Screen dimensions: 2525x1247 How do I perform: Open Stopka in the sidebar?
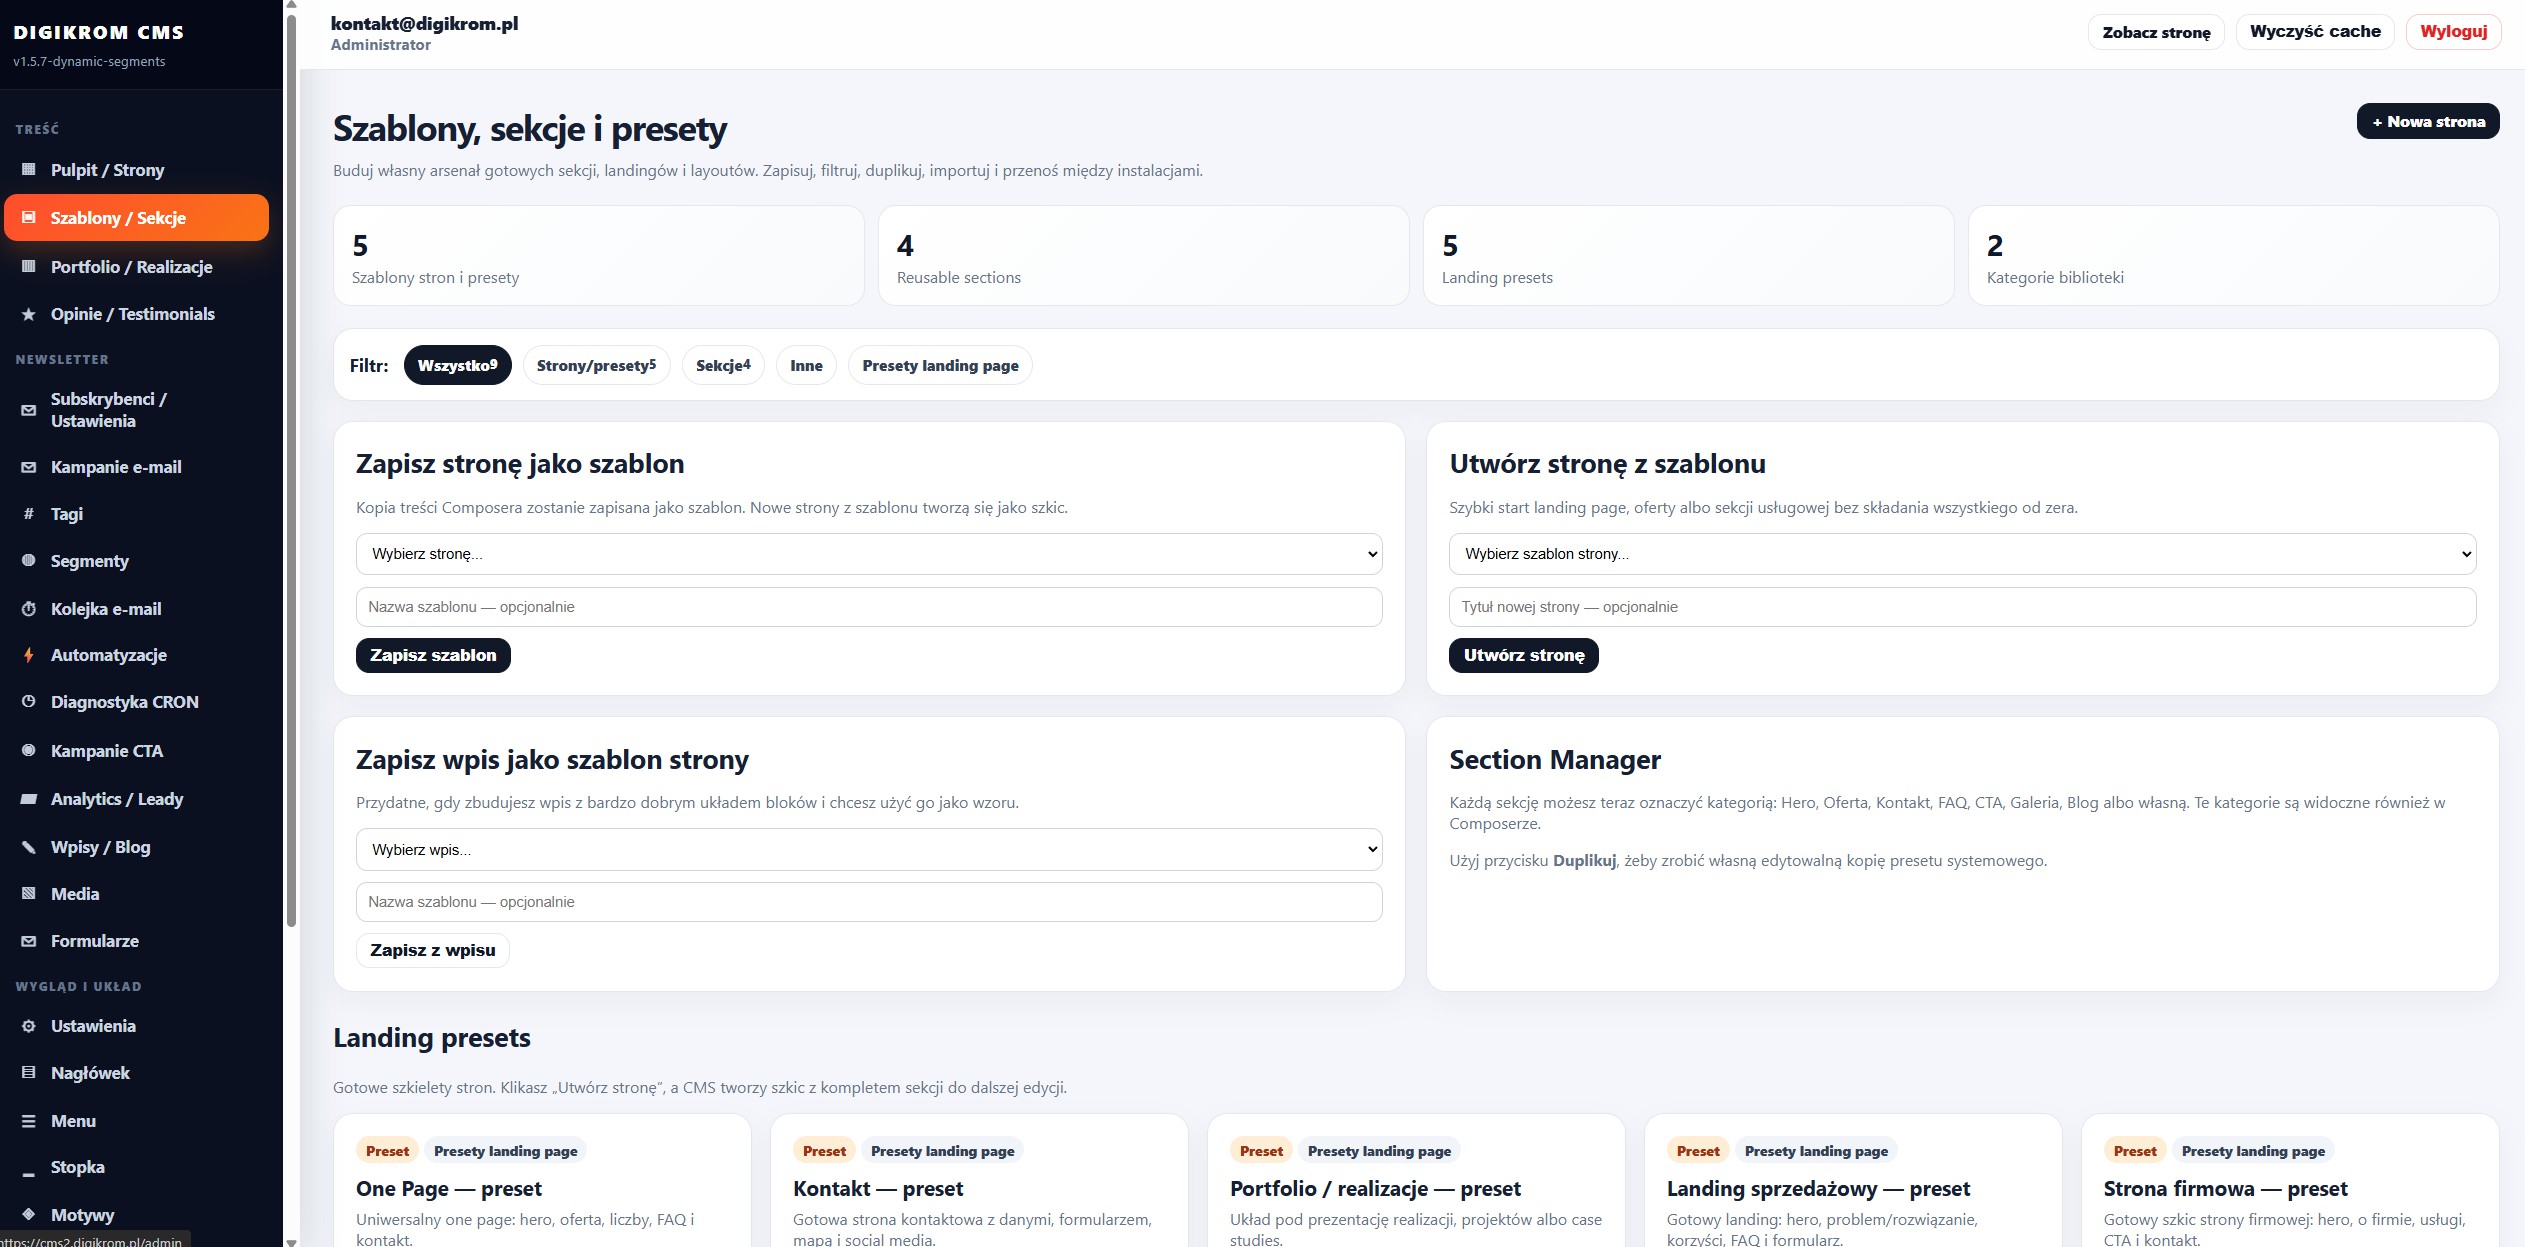click(136, 1167)
